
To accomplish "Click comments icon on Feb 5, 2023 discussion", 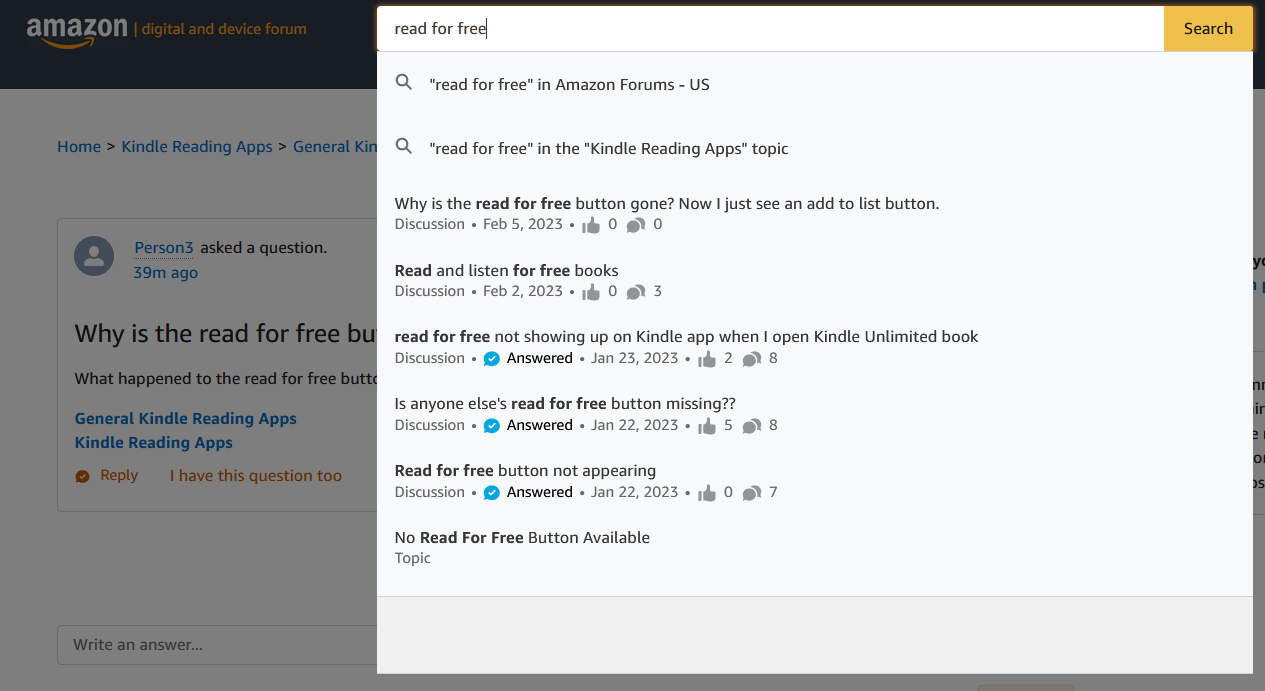I will 636,225.
